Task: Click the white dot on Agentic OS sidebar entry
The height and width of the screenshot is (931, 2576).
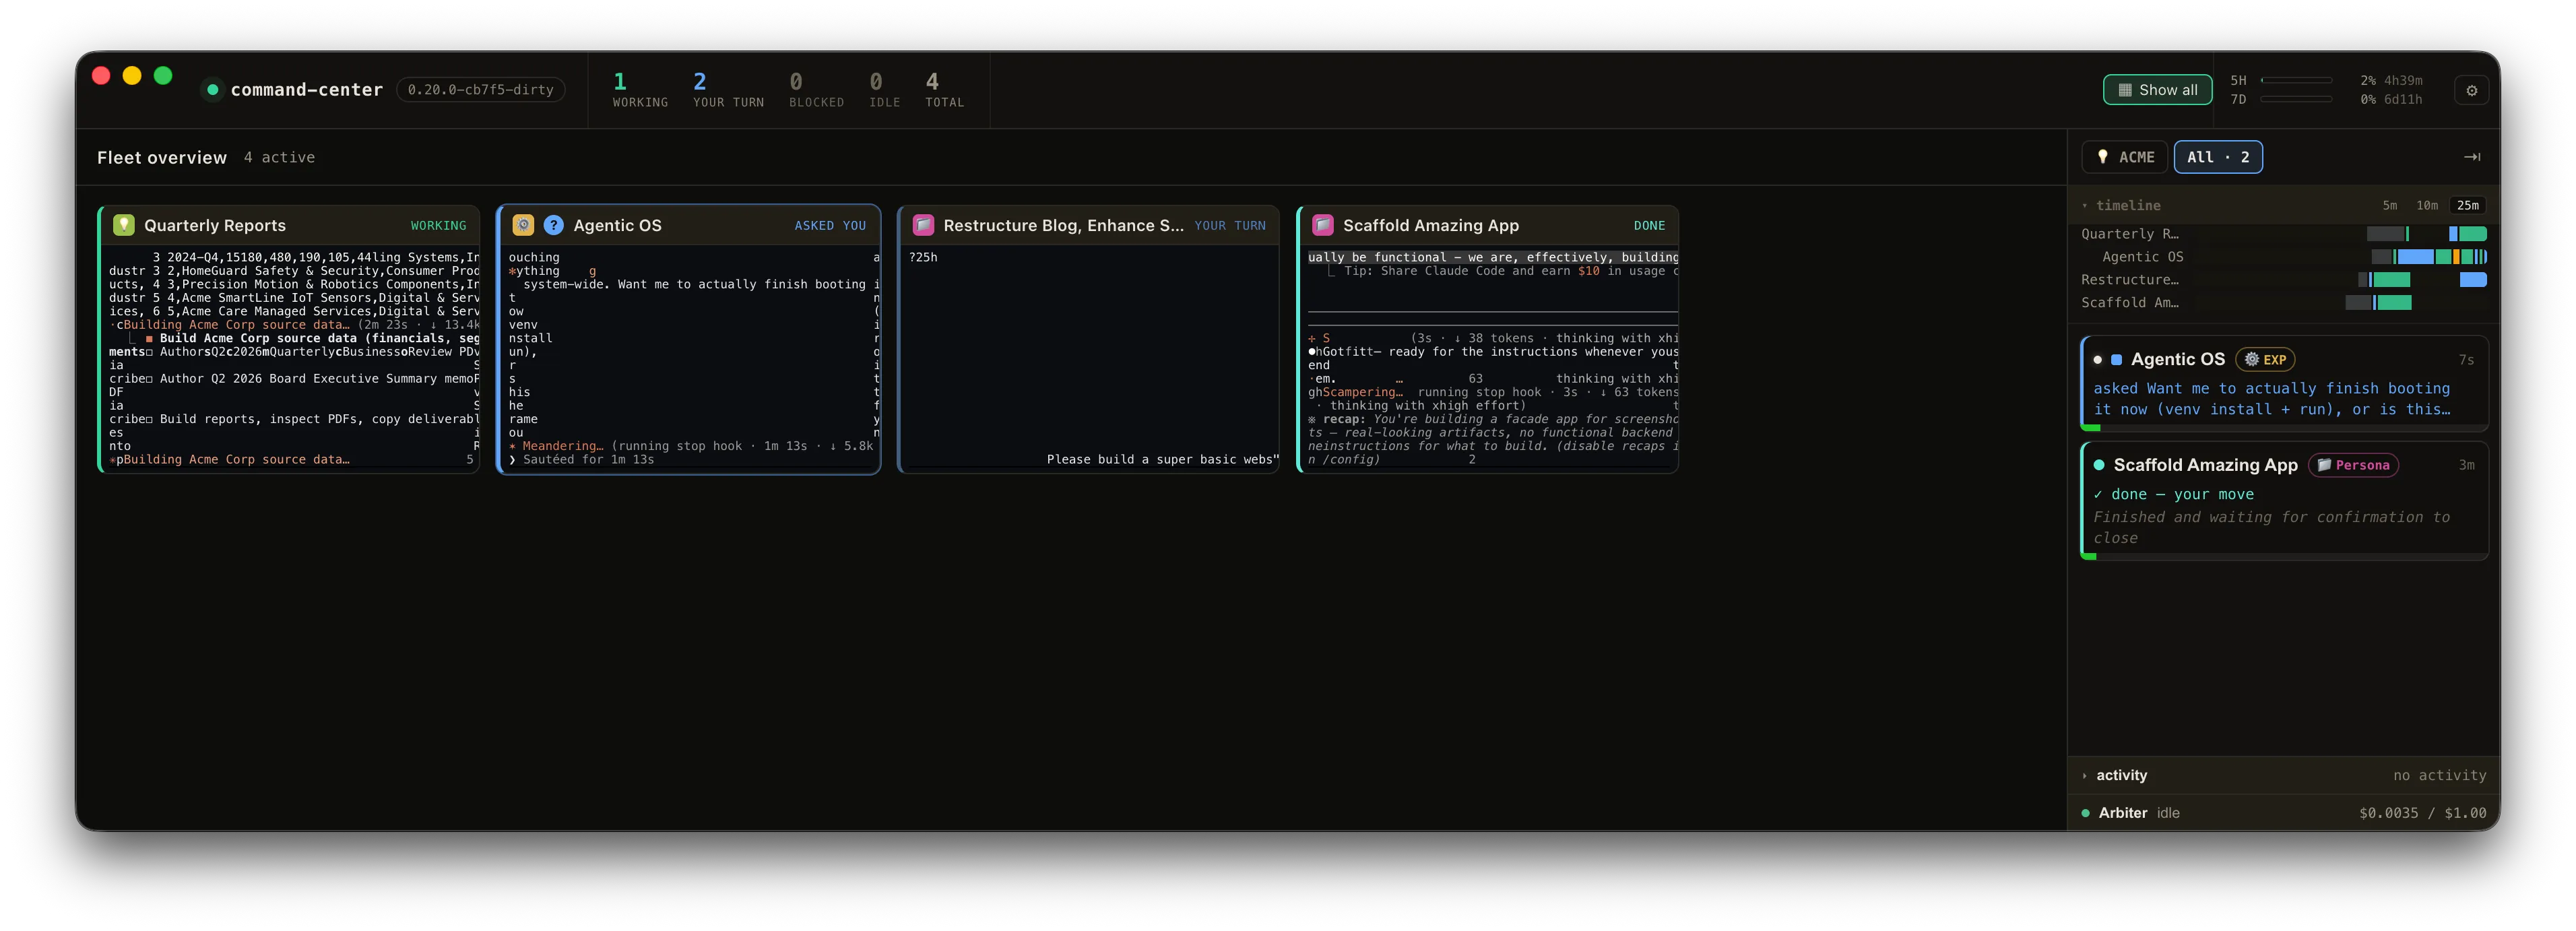Action: pyautogui.click(x=2097, y=360)
